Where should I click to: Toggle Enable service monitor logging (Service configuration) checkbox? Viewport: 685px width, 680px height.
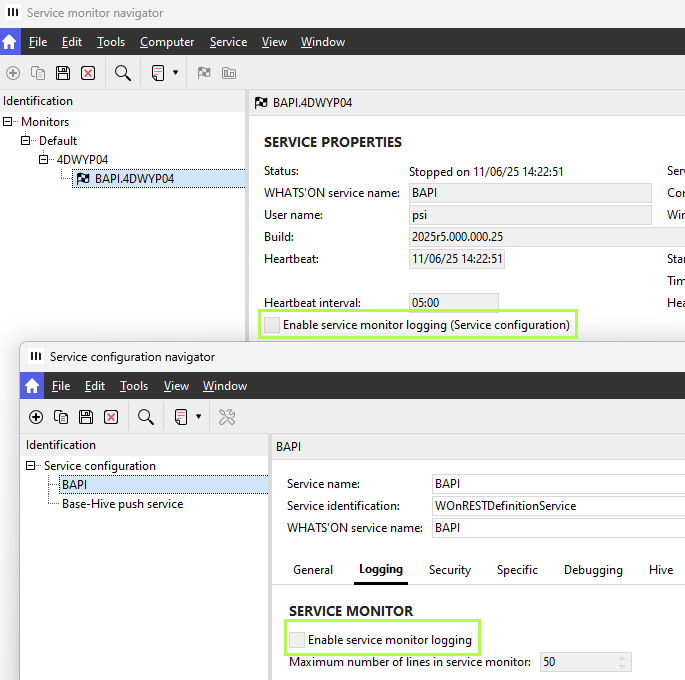tap(272, 325)
